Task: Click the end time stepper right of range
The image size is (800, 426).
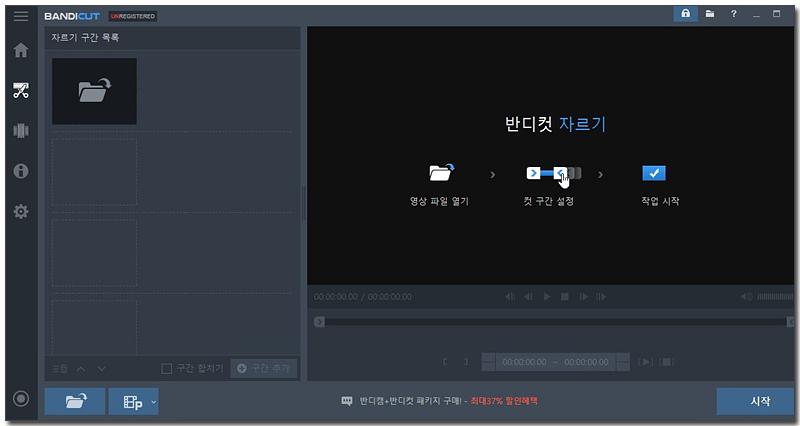Action: point(623,362)
